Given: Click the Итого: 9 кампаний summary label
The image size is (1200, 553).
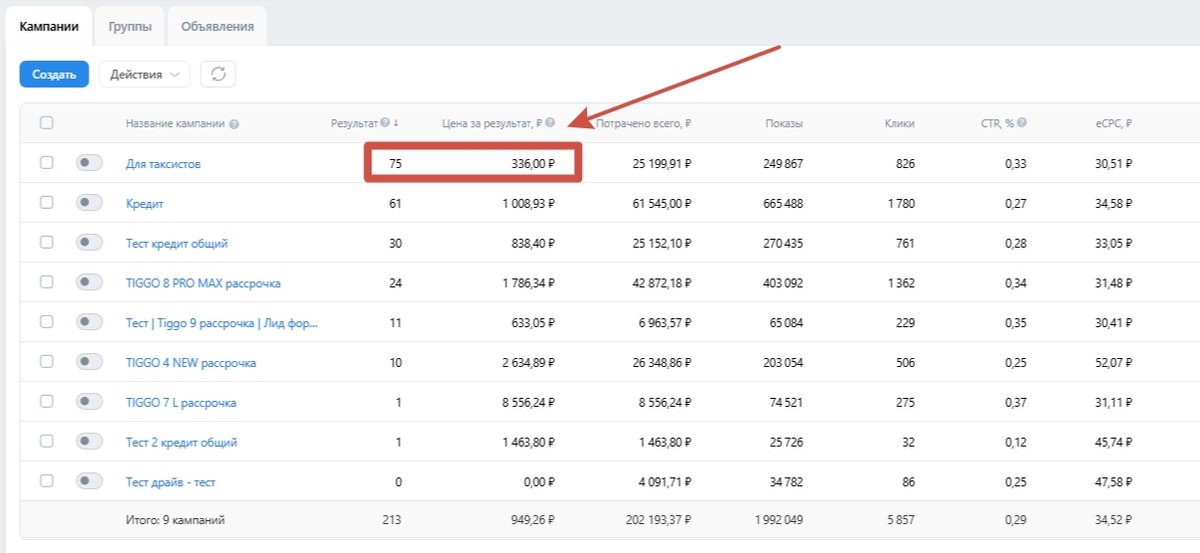Looking at the screenshot, I should pyautogui.click(x=175, y=520).
